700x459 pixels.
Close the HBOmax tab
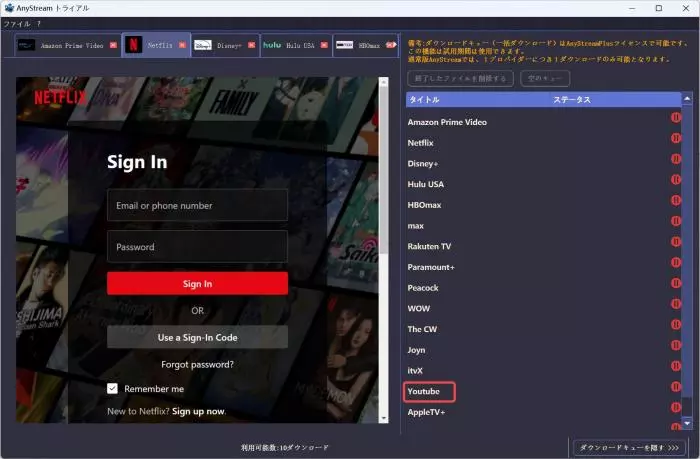391,45
